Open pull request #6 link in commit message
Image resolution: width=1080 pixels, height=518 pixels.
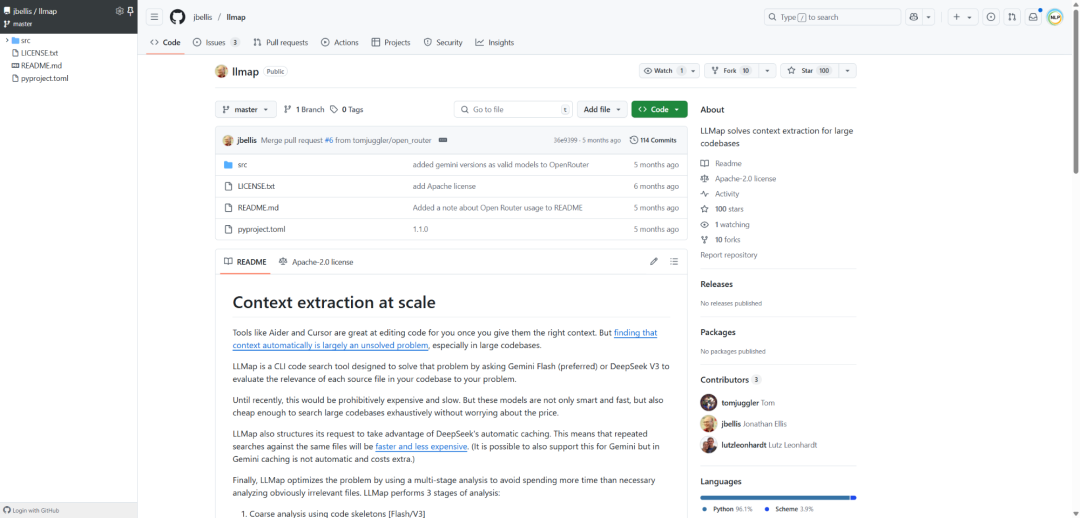click(x=329, y=141)
